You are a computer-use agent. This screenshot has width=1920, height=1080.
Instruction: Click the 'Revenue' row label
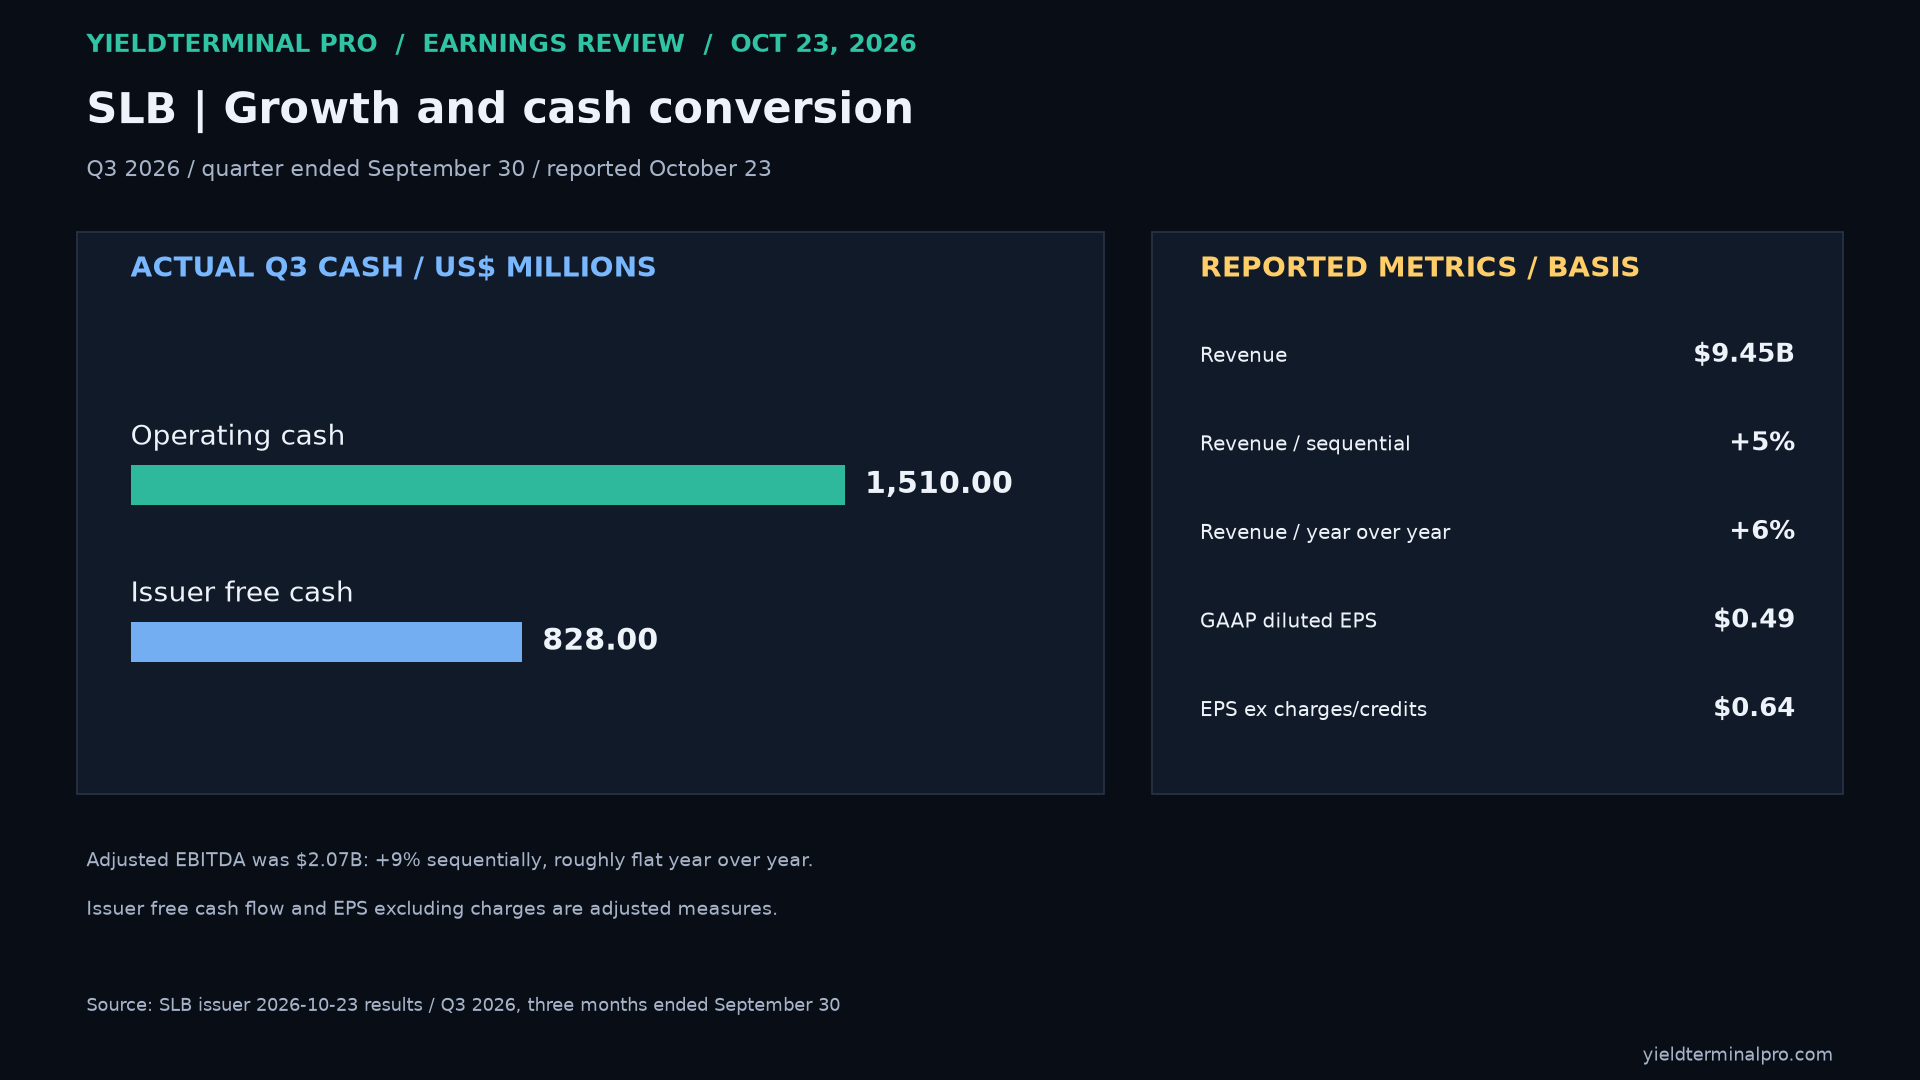[1243, 355]
